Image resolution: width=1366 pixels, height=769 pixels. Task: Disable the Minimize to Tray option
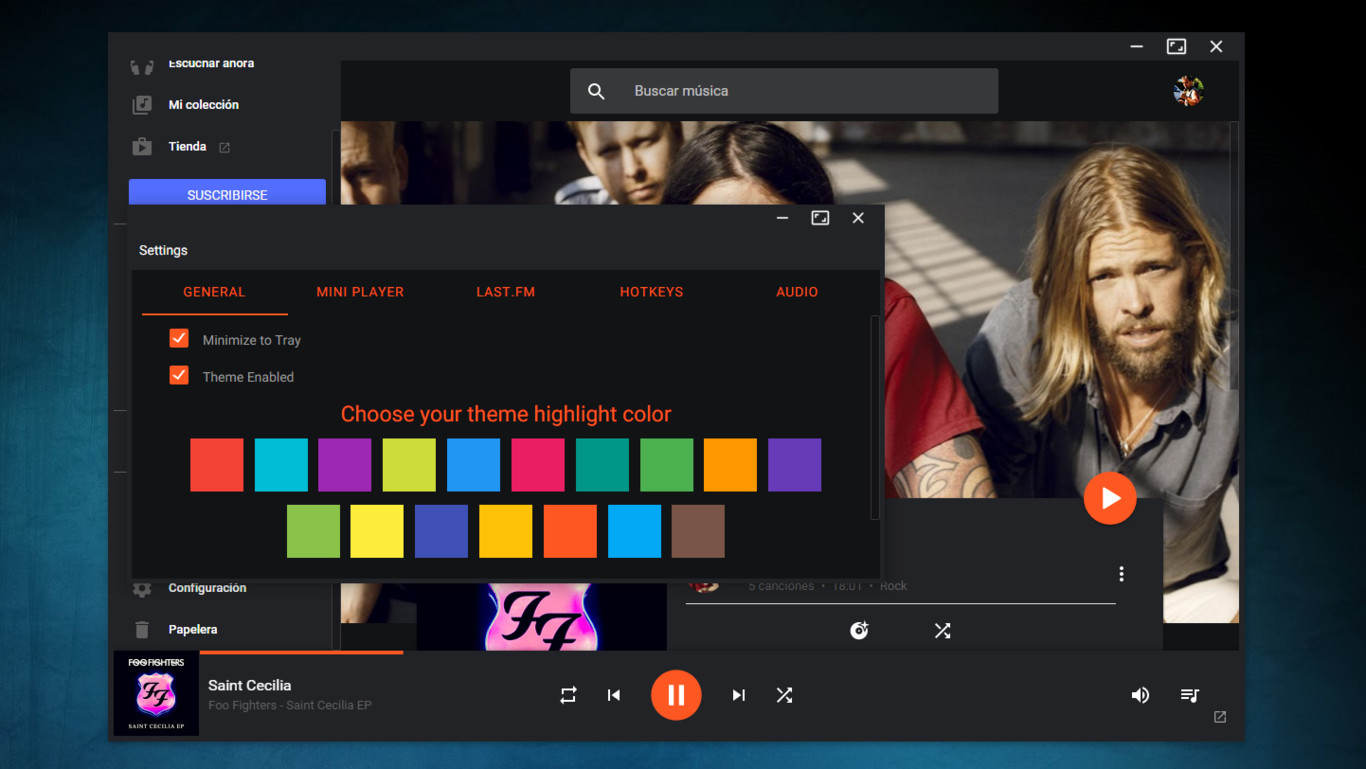point(179,338)
